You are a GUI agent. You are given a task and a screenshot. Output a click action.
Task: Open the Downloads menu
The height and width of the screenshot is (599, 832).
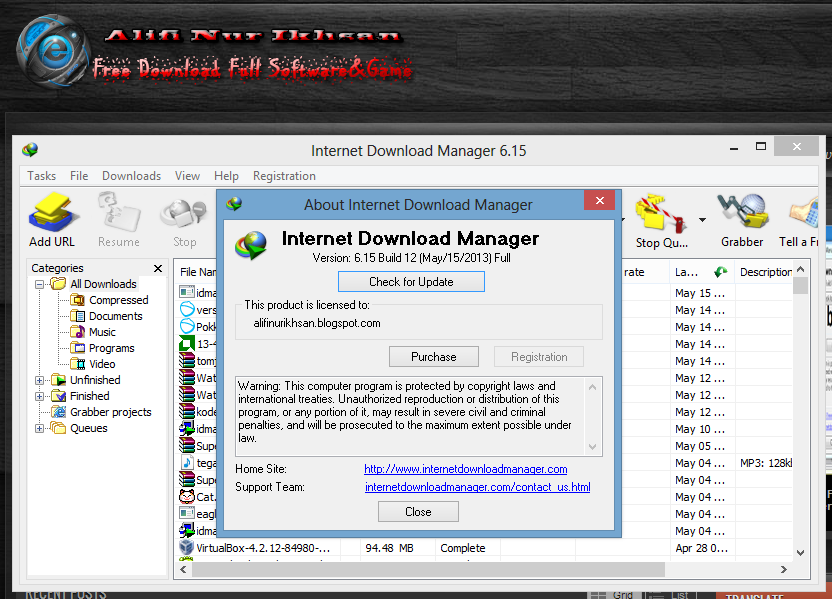point(131,176)
